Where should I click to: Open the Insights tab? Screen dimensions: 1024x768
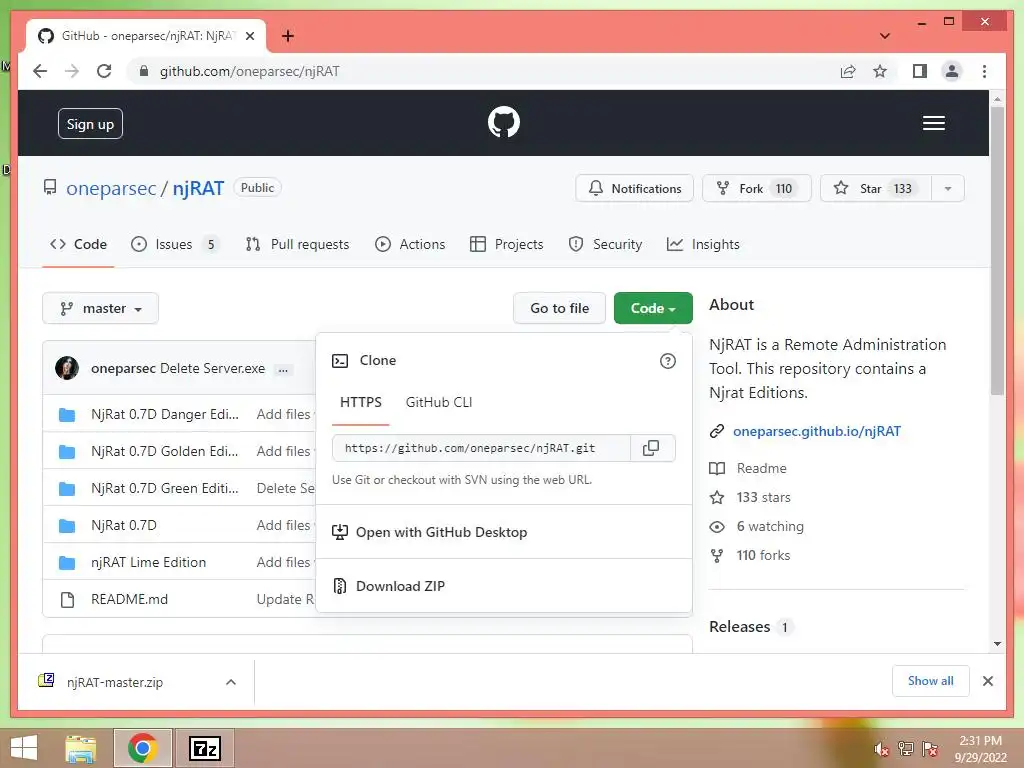point(703,244)
